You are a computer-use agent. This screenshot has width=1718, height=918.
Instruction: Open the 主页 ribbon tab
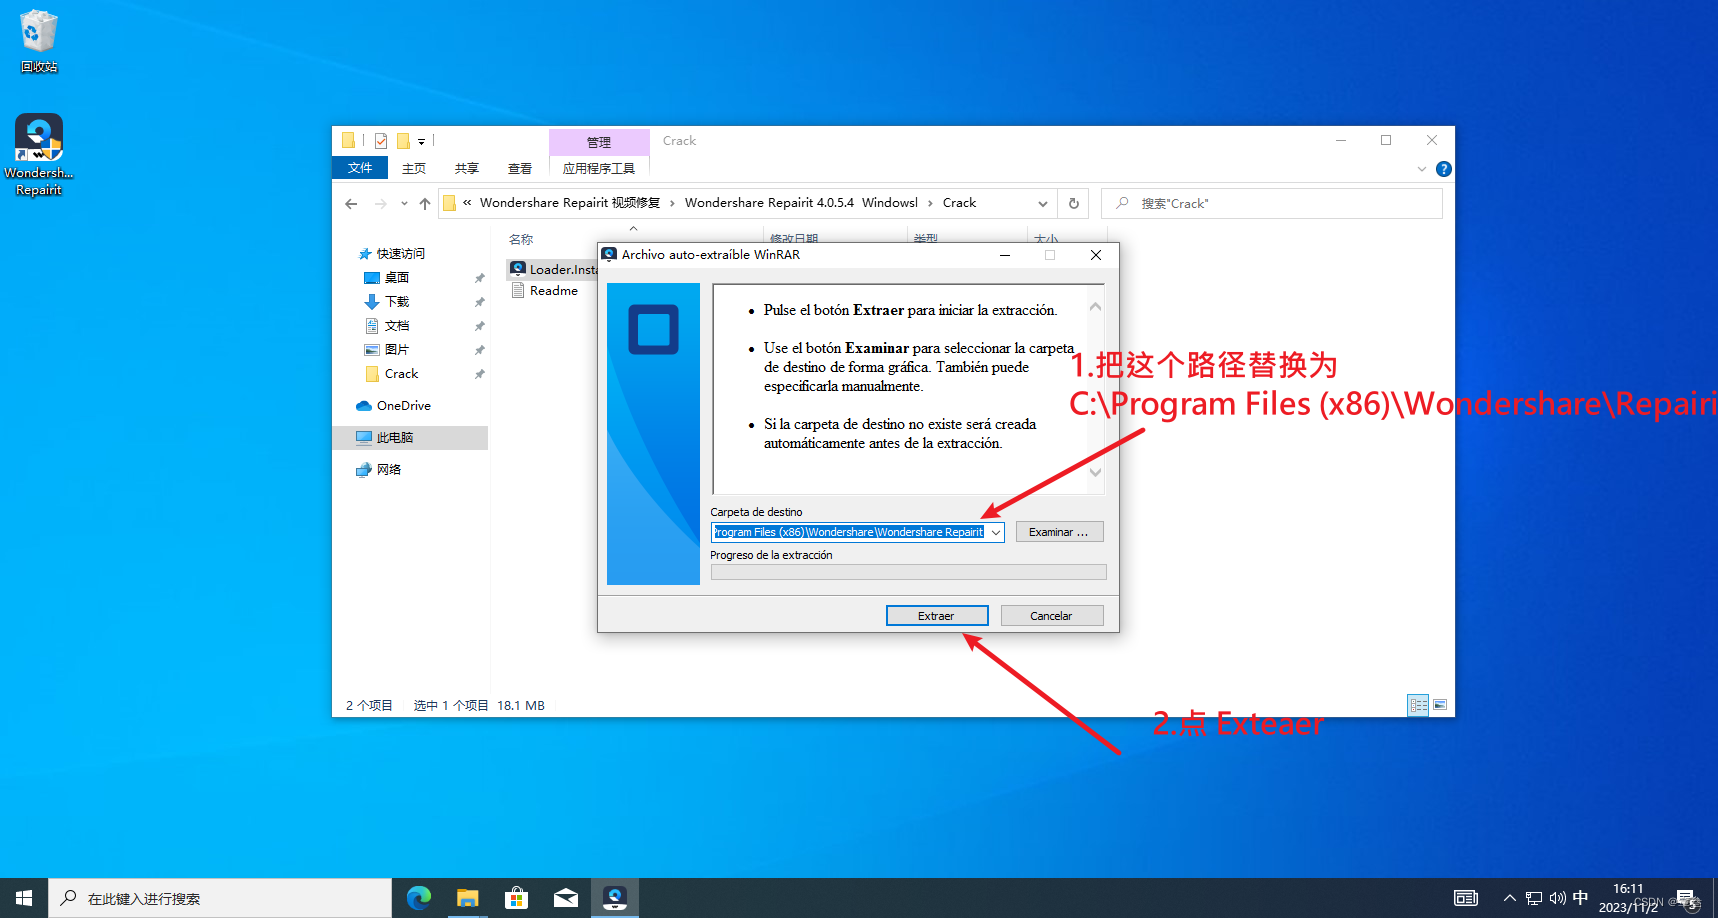pyautogui.click(x=414, y=168)
